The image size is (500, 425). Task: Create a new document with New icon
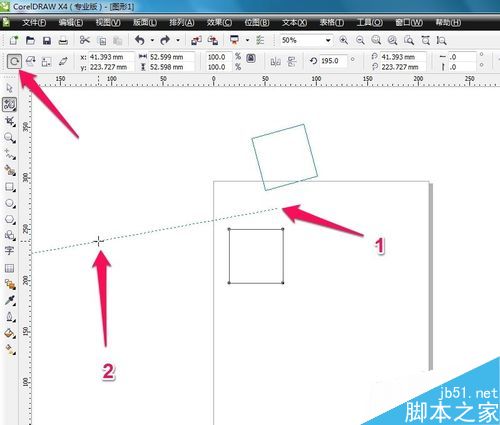click(x=14, y=41)
